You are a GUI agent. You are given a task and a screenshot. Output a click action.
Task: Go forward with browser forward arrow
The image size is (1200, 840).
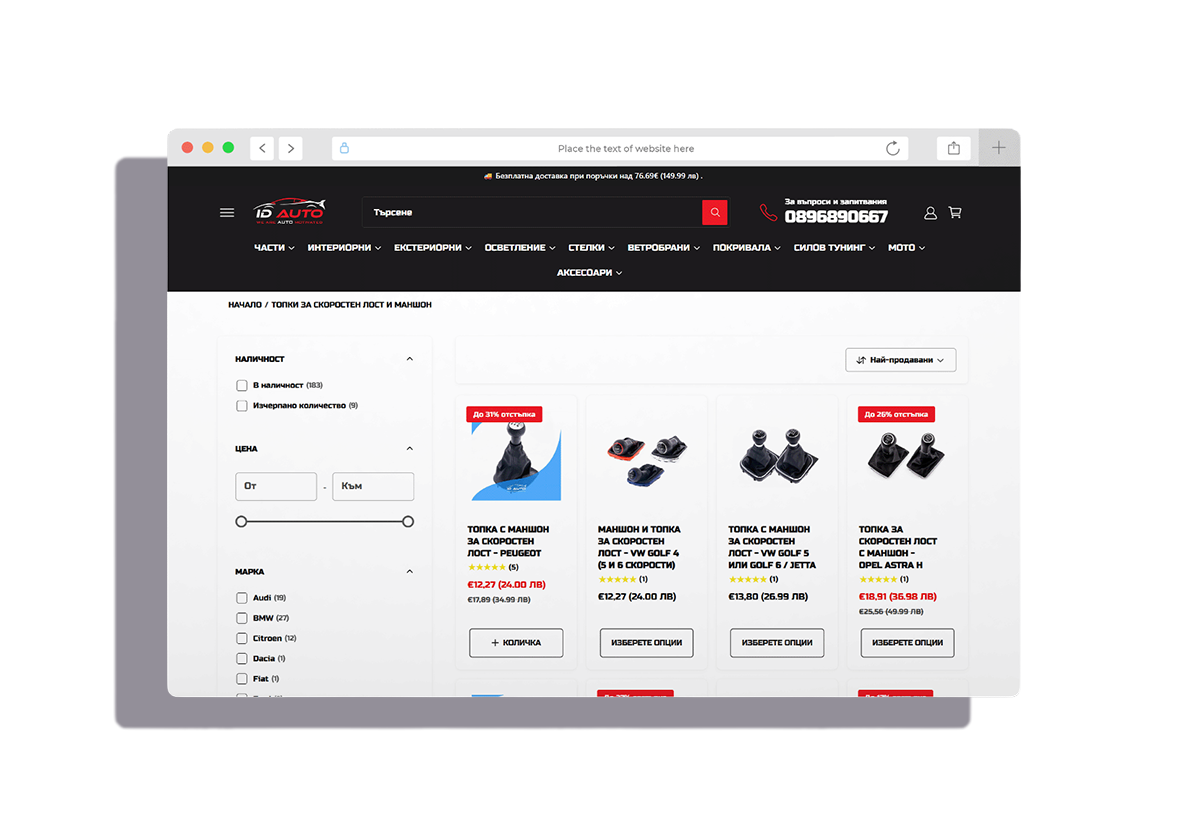point(290,148)
